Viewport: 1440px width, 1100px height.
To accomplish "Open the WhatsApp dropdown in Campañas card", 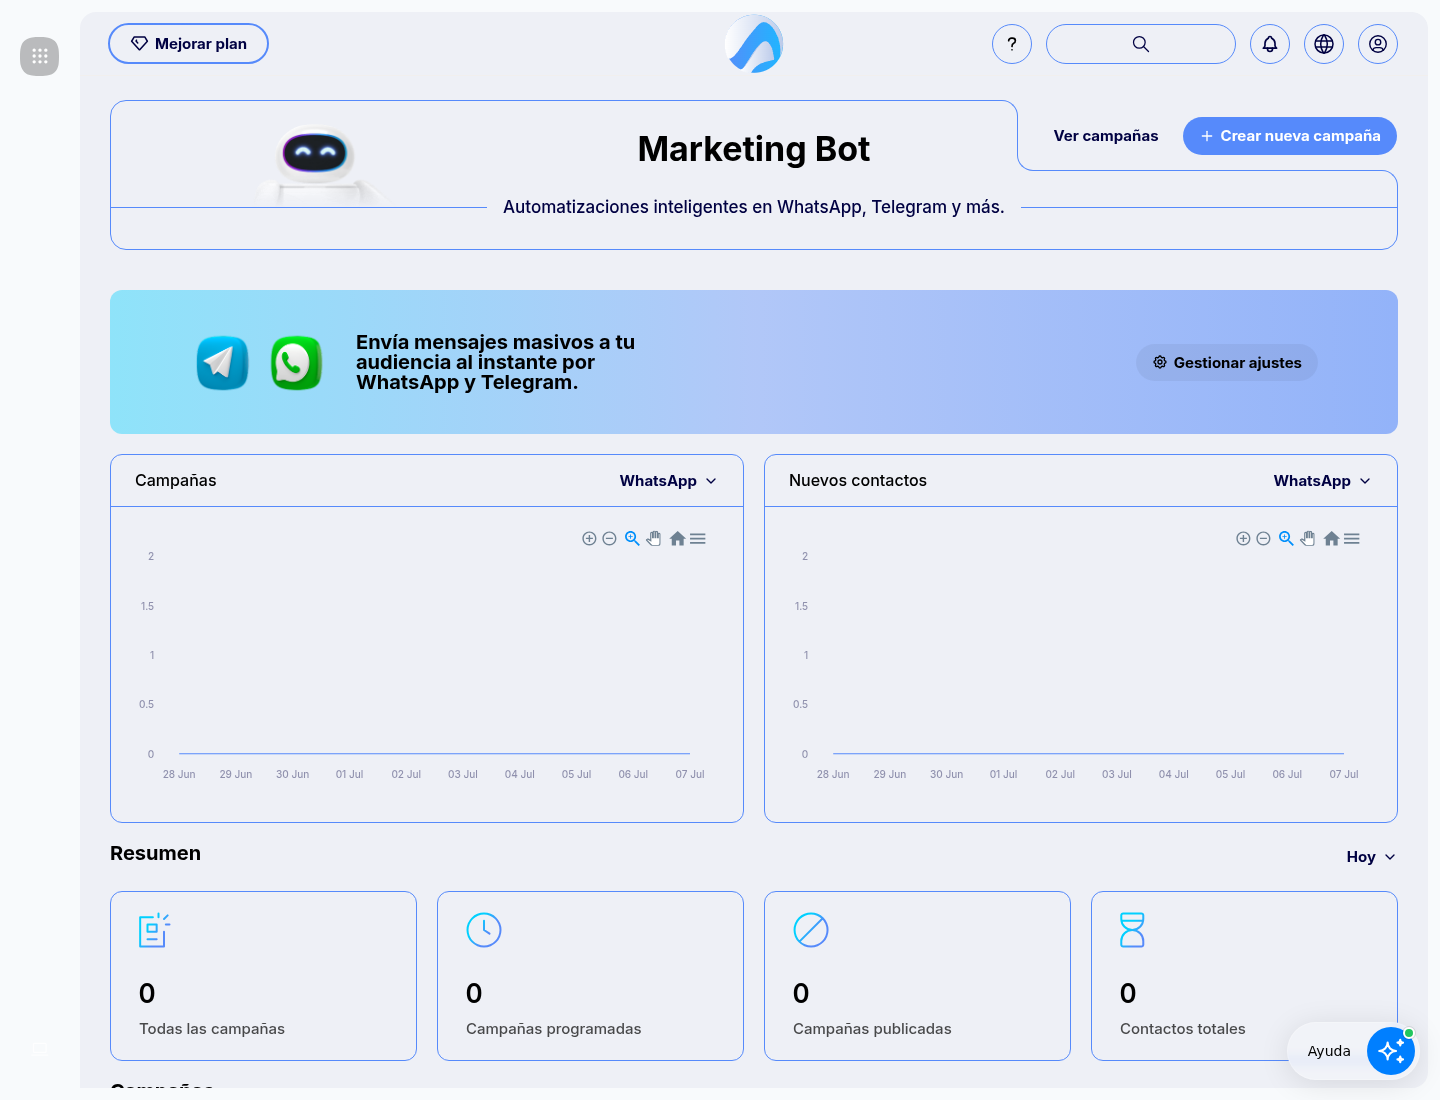I will click(x=668, y=481).
